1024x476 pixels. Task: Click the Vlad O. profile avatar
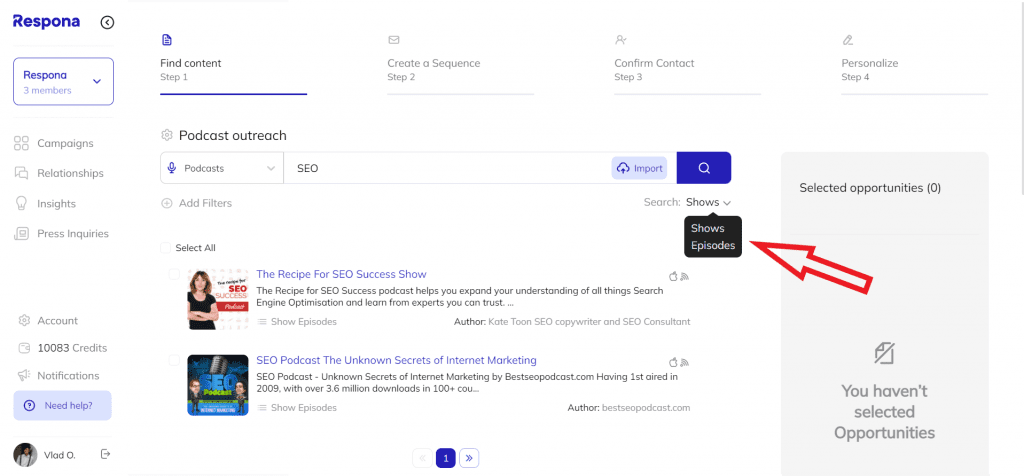(25, 455)
